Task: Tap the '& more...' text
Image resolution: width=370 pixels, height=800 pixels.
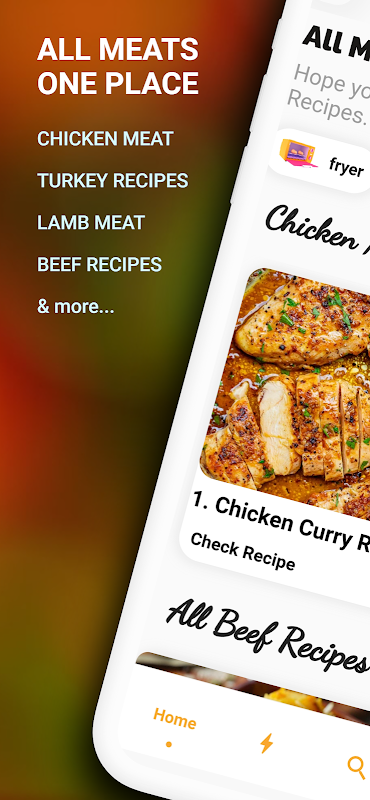Action: tap(76, 306)
